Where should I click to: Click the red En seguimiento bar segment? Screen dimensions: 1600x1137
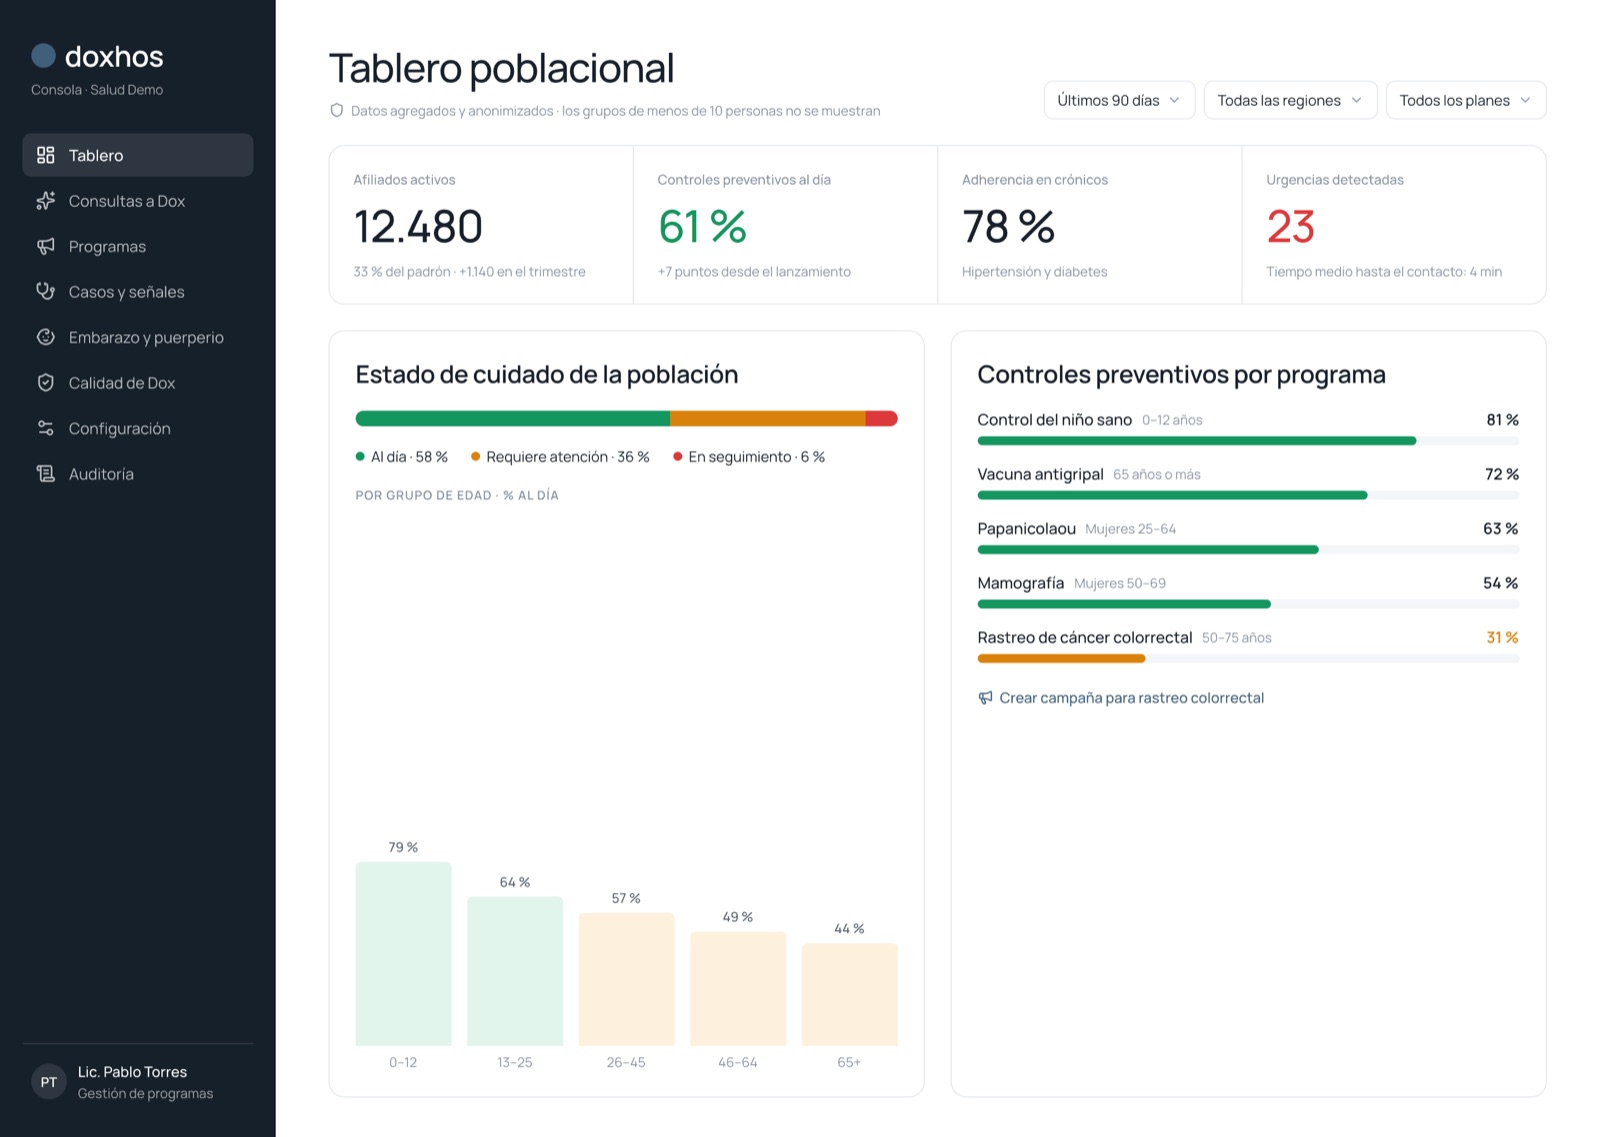pos(881,419)
